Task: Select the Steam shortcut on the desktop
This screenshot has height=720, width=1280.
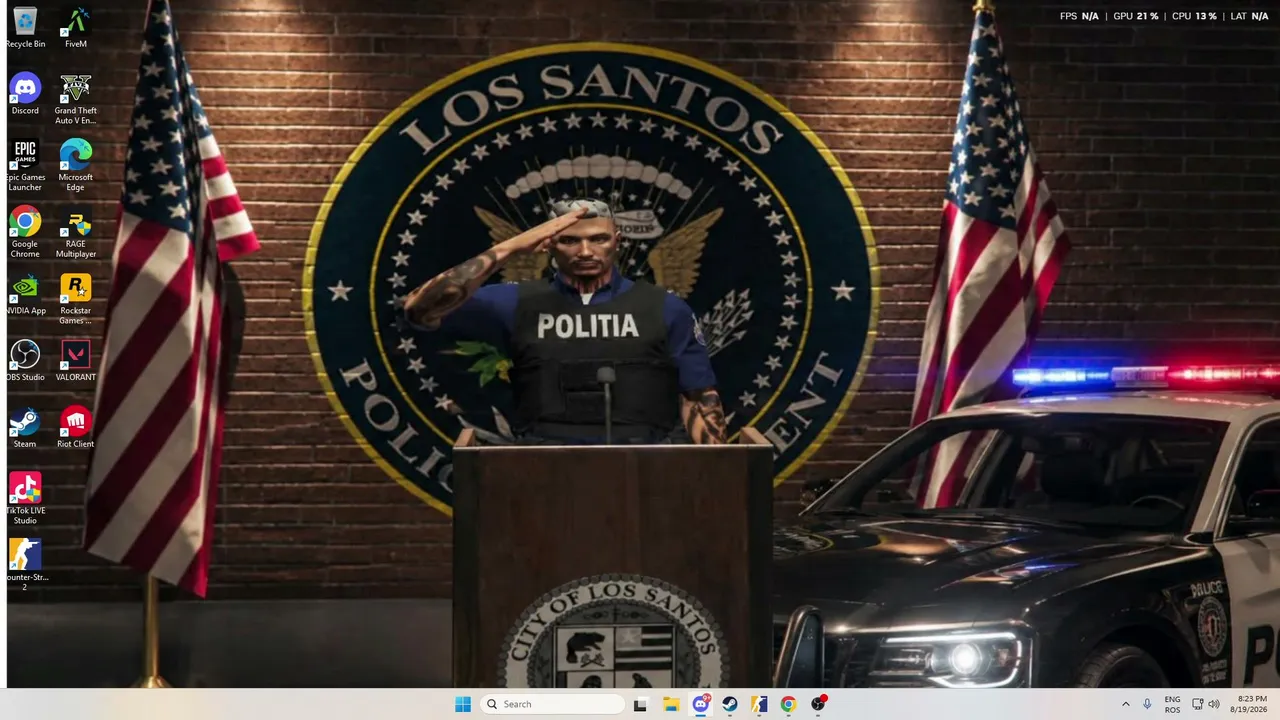Action: tap(25, 428)
